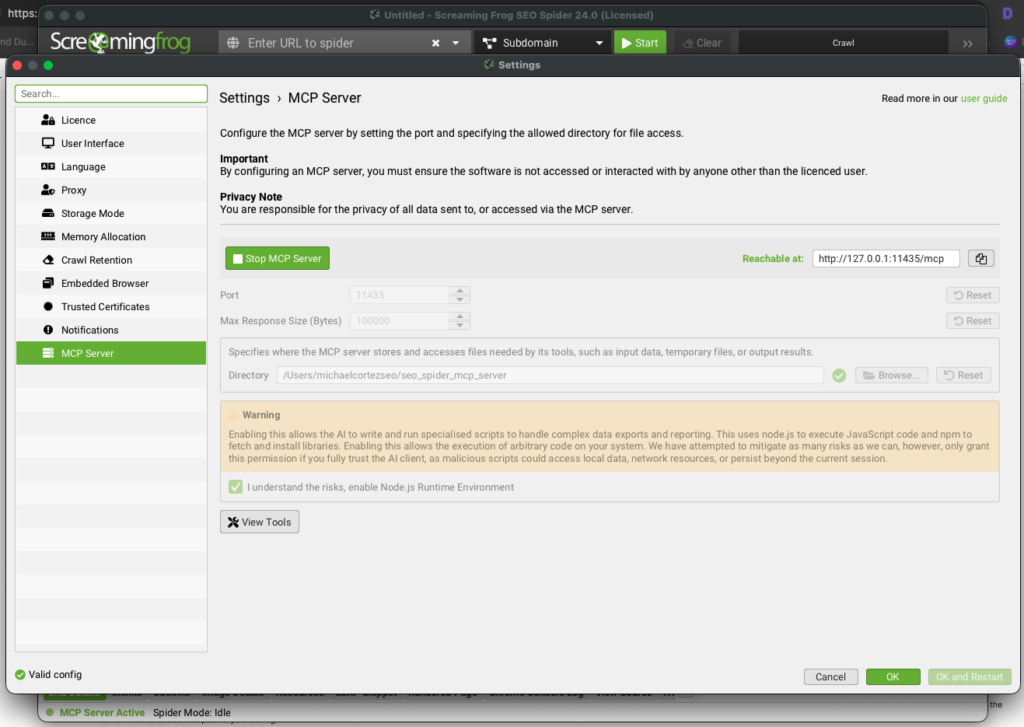The height and width of the screenshot is (727, 1024).
Task: Open the URL history dropdown arrow
Action: 456,43
